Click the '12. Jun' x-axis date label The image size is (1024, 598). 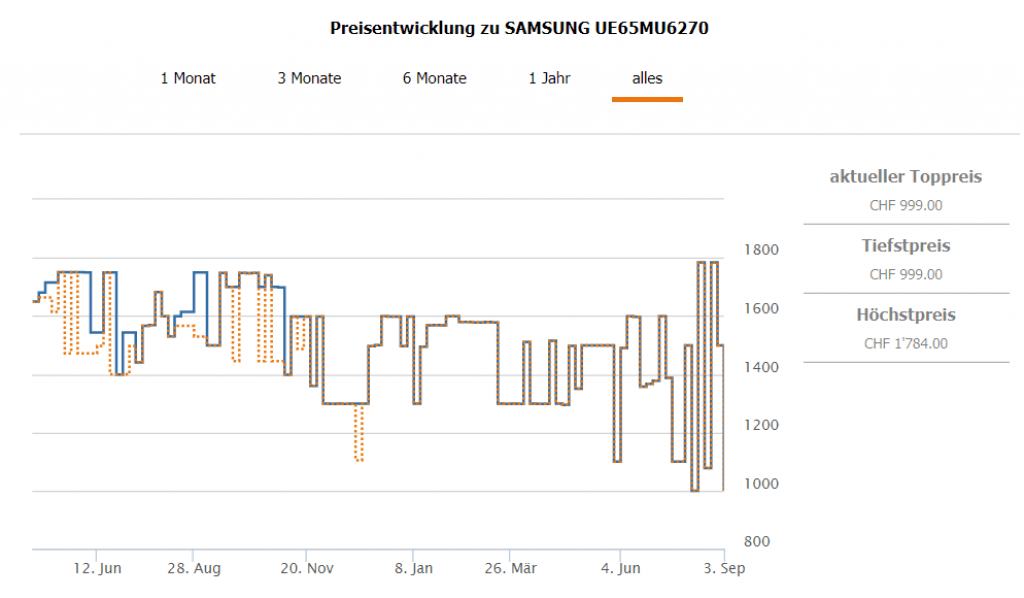point(99,568)
